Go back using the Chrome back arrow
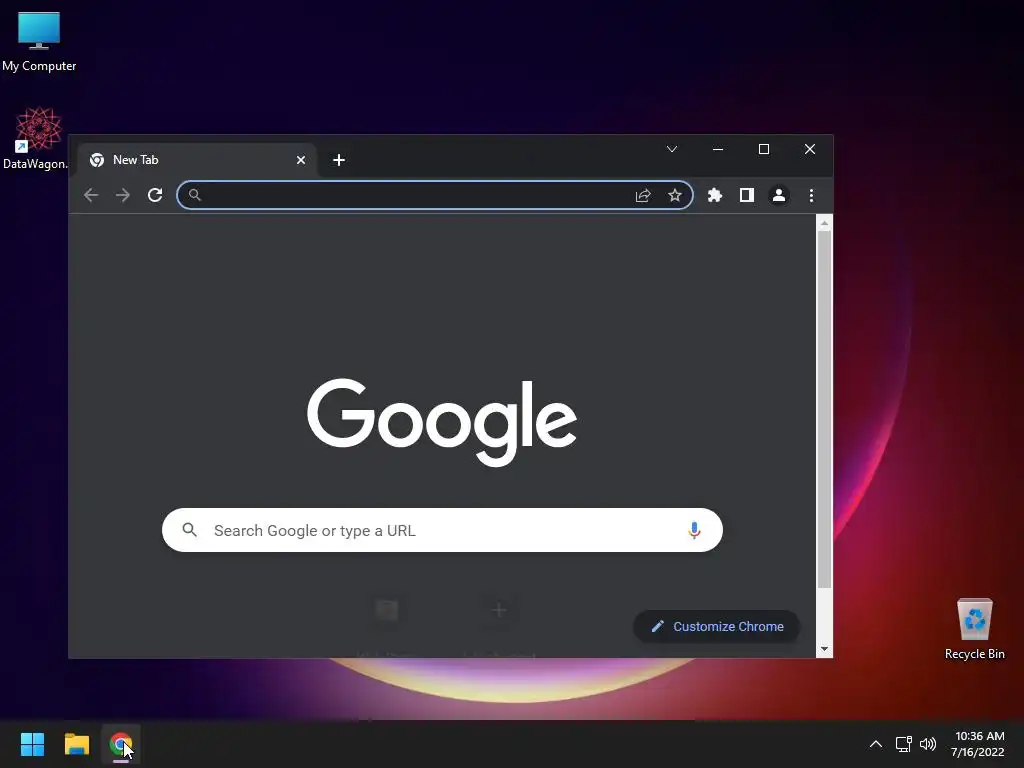Image resolution: width=1024 pixels, height=768 pixels. pos(91,195)
